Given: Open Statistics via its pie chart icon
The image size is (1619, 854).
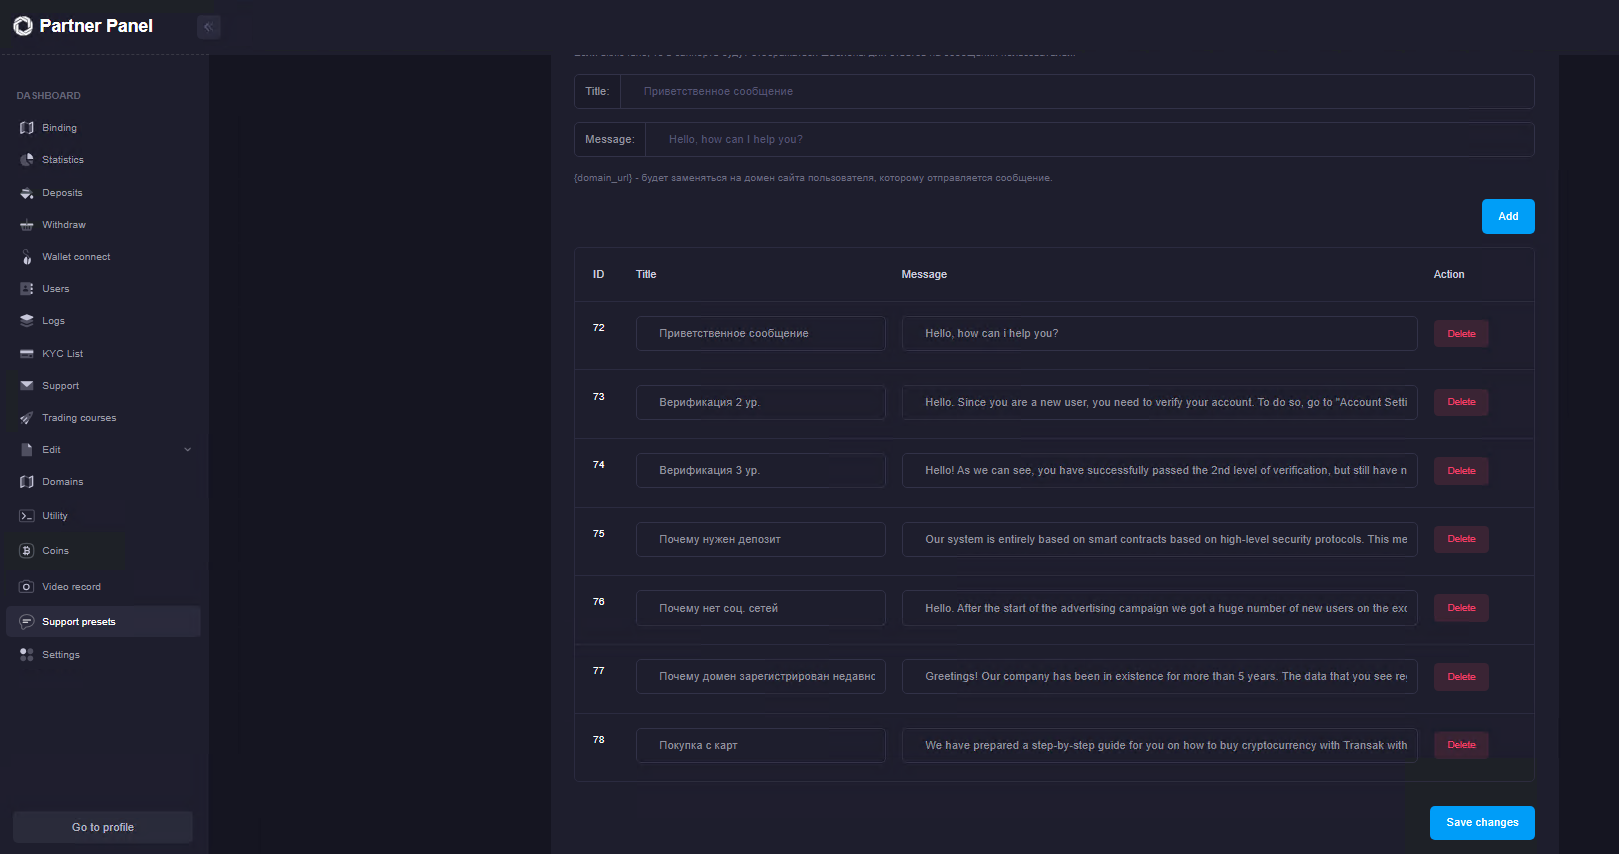Looking at the screenshot, I should [27, 160].
